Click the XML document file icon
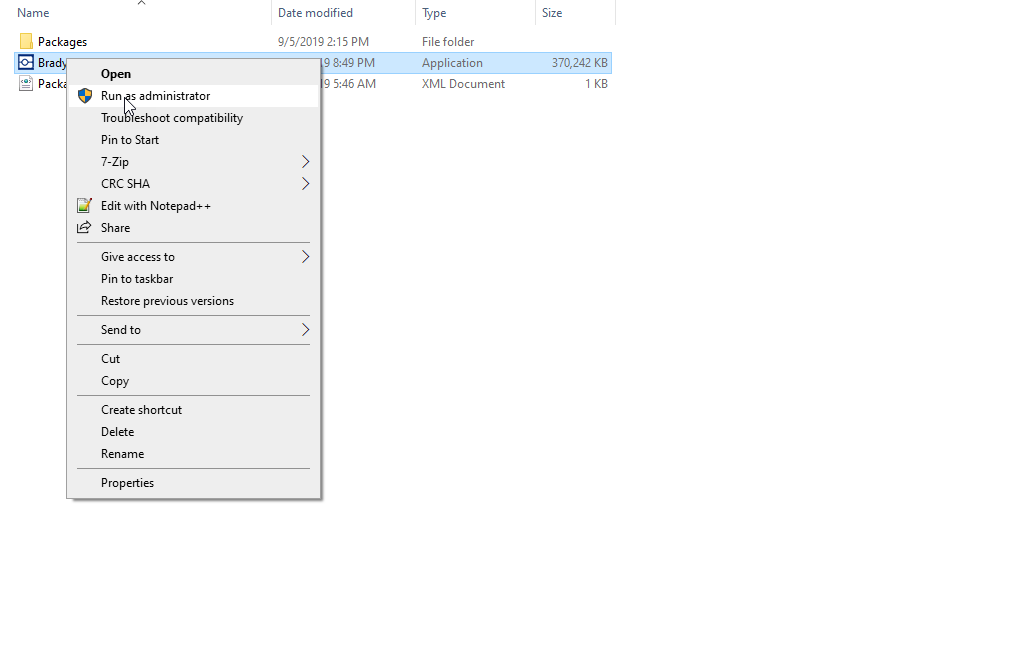Image resolution: width=1009 pixels, height=657 pixels. [26, 84]
